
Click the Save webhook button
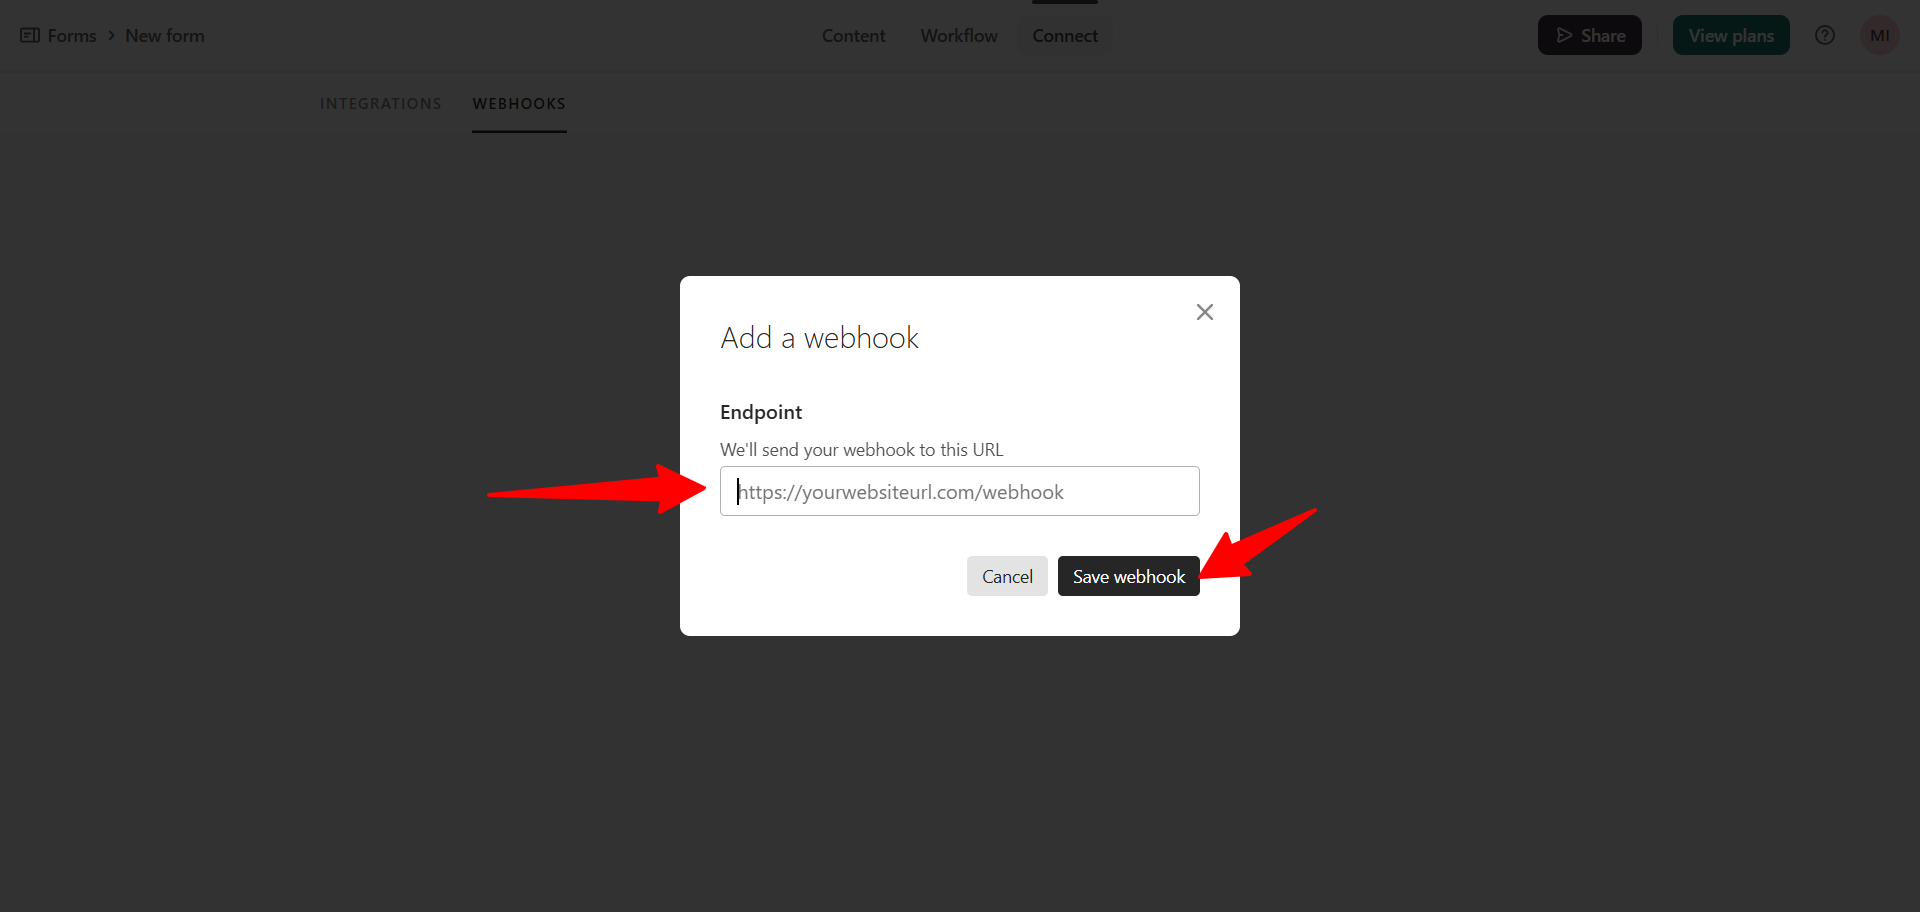(x=1129, y=576)
